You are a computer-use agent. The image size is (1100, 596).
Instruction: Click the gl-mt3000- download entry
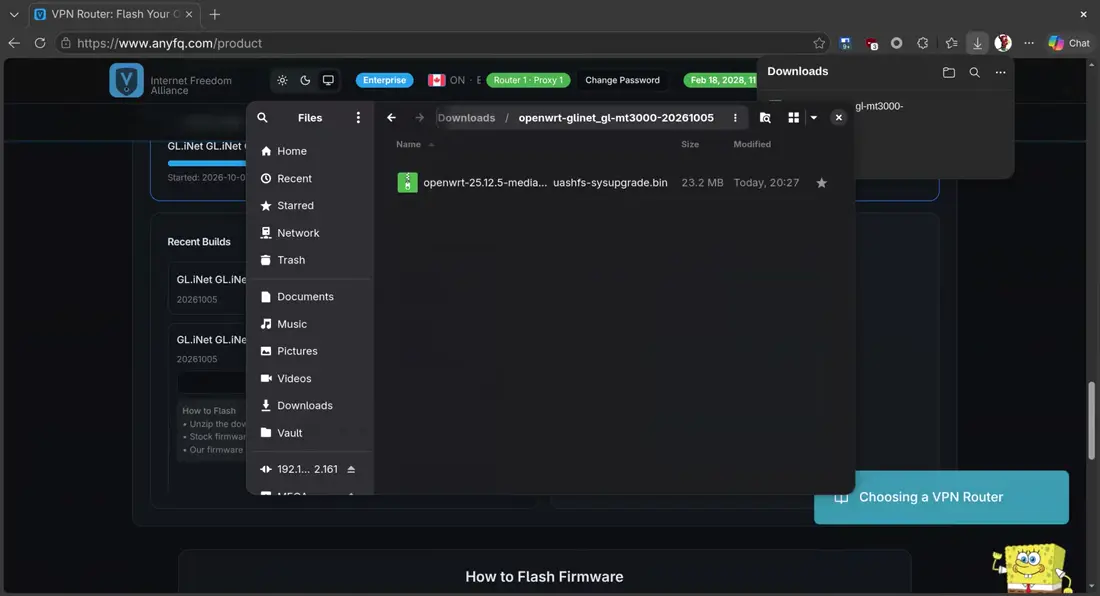pos(879,107)
